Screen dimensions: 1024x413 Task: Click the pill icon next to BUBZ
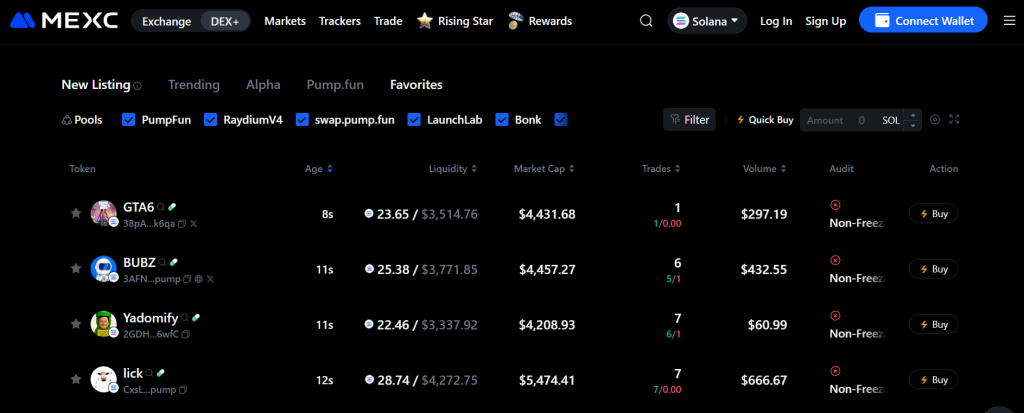click(x=174, y=263)
